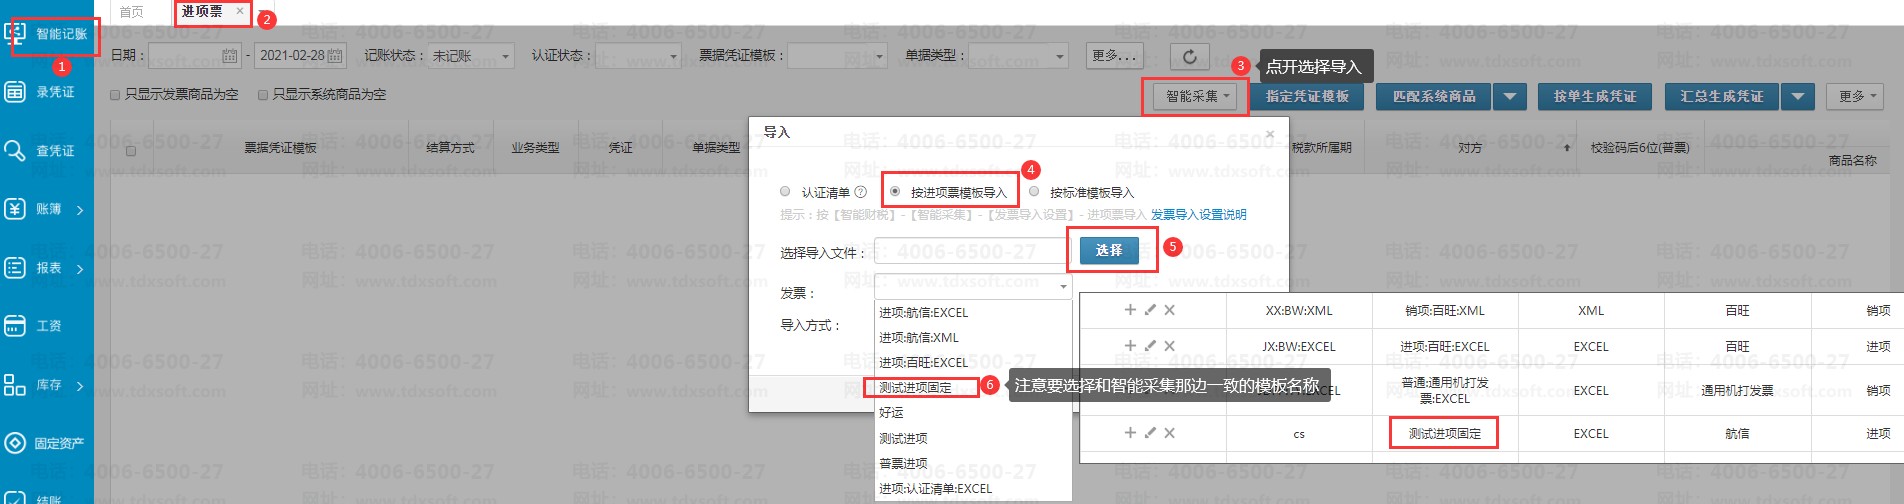Viewport: 1904px width, 504px height.
Task: Click the plus icon in the JX:BW:EXCEL row
Action: coord(1130,346)
